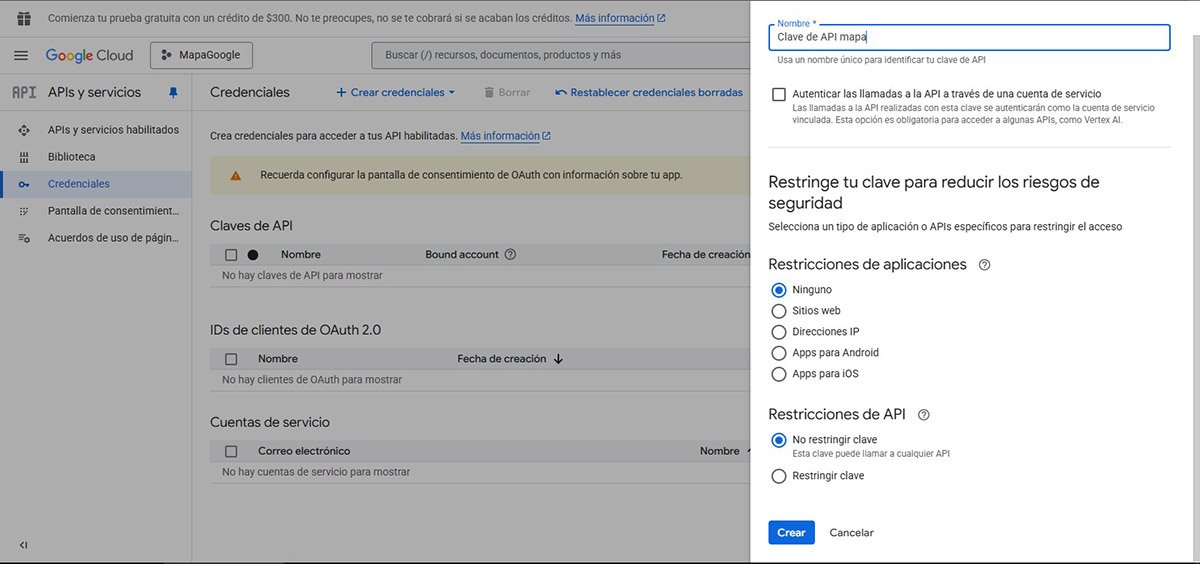The image size is (1200, 564).
Task: Click the trash icon on Borrar
Action: (489, 92)
